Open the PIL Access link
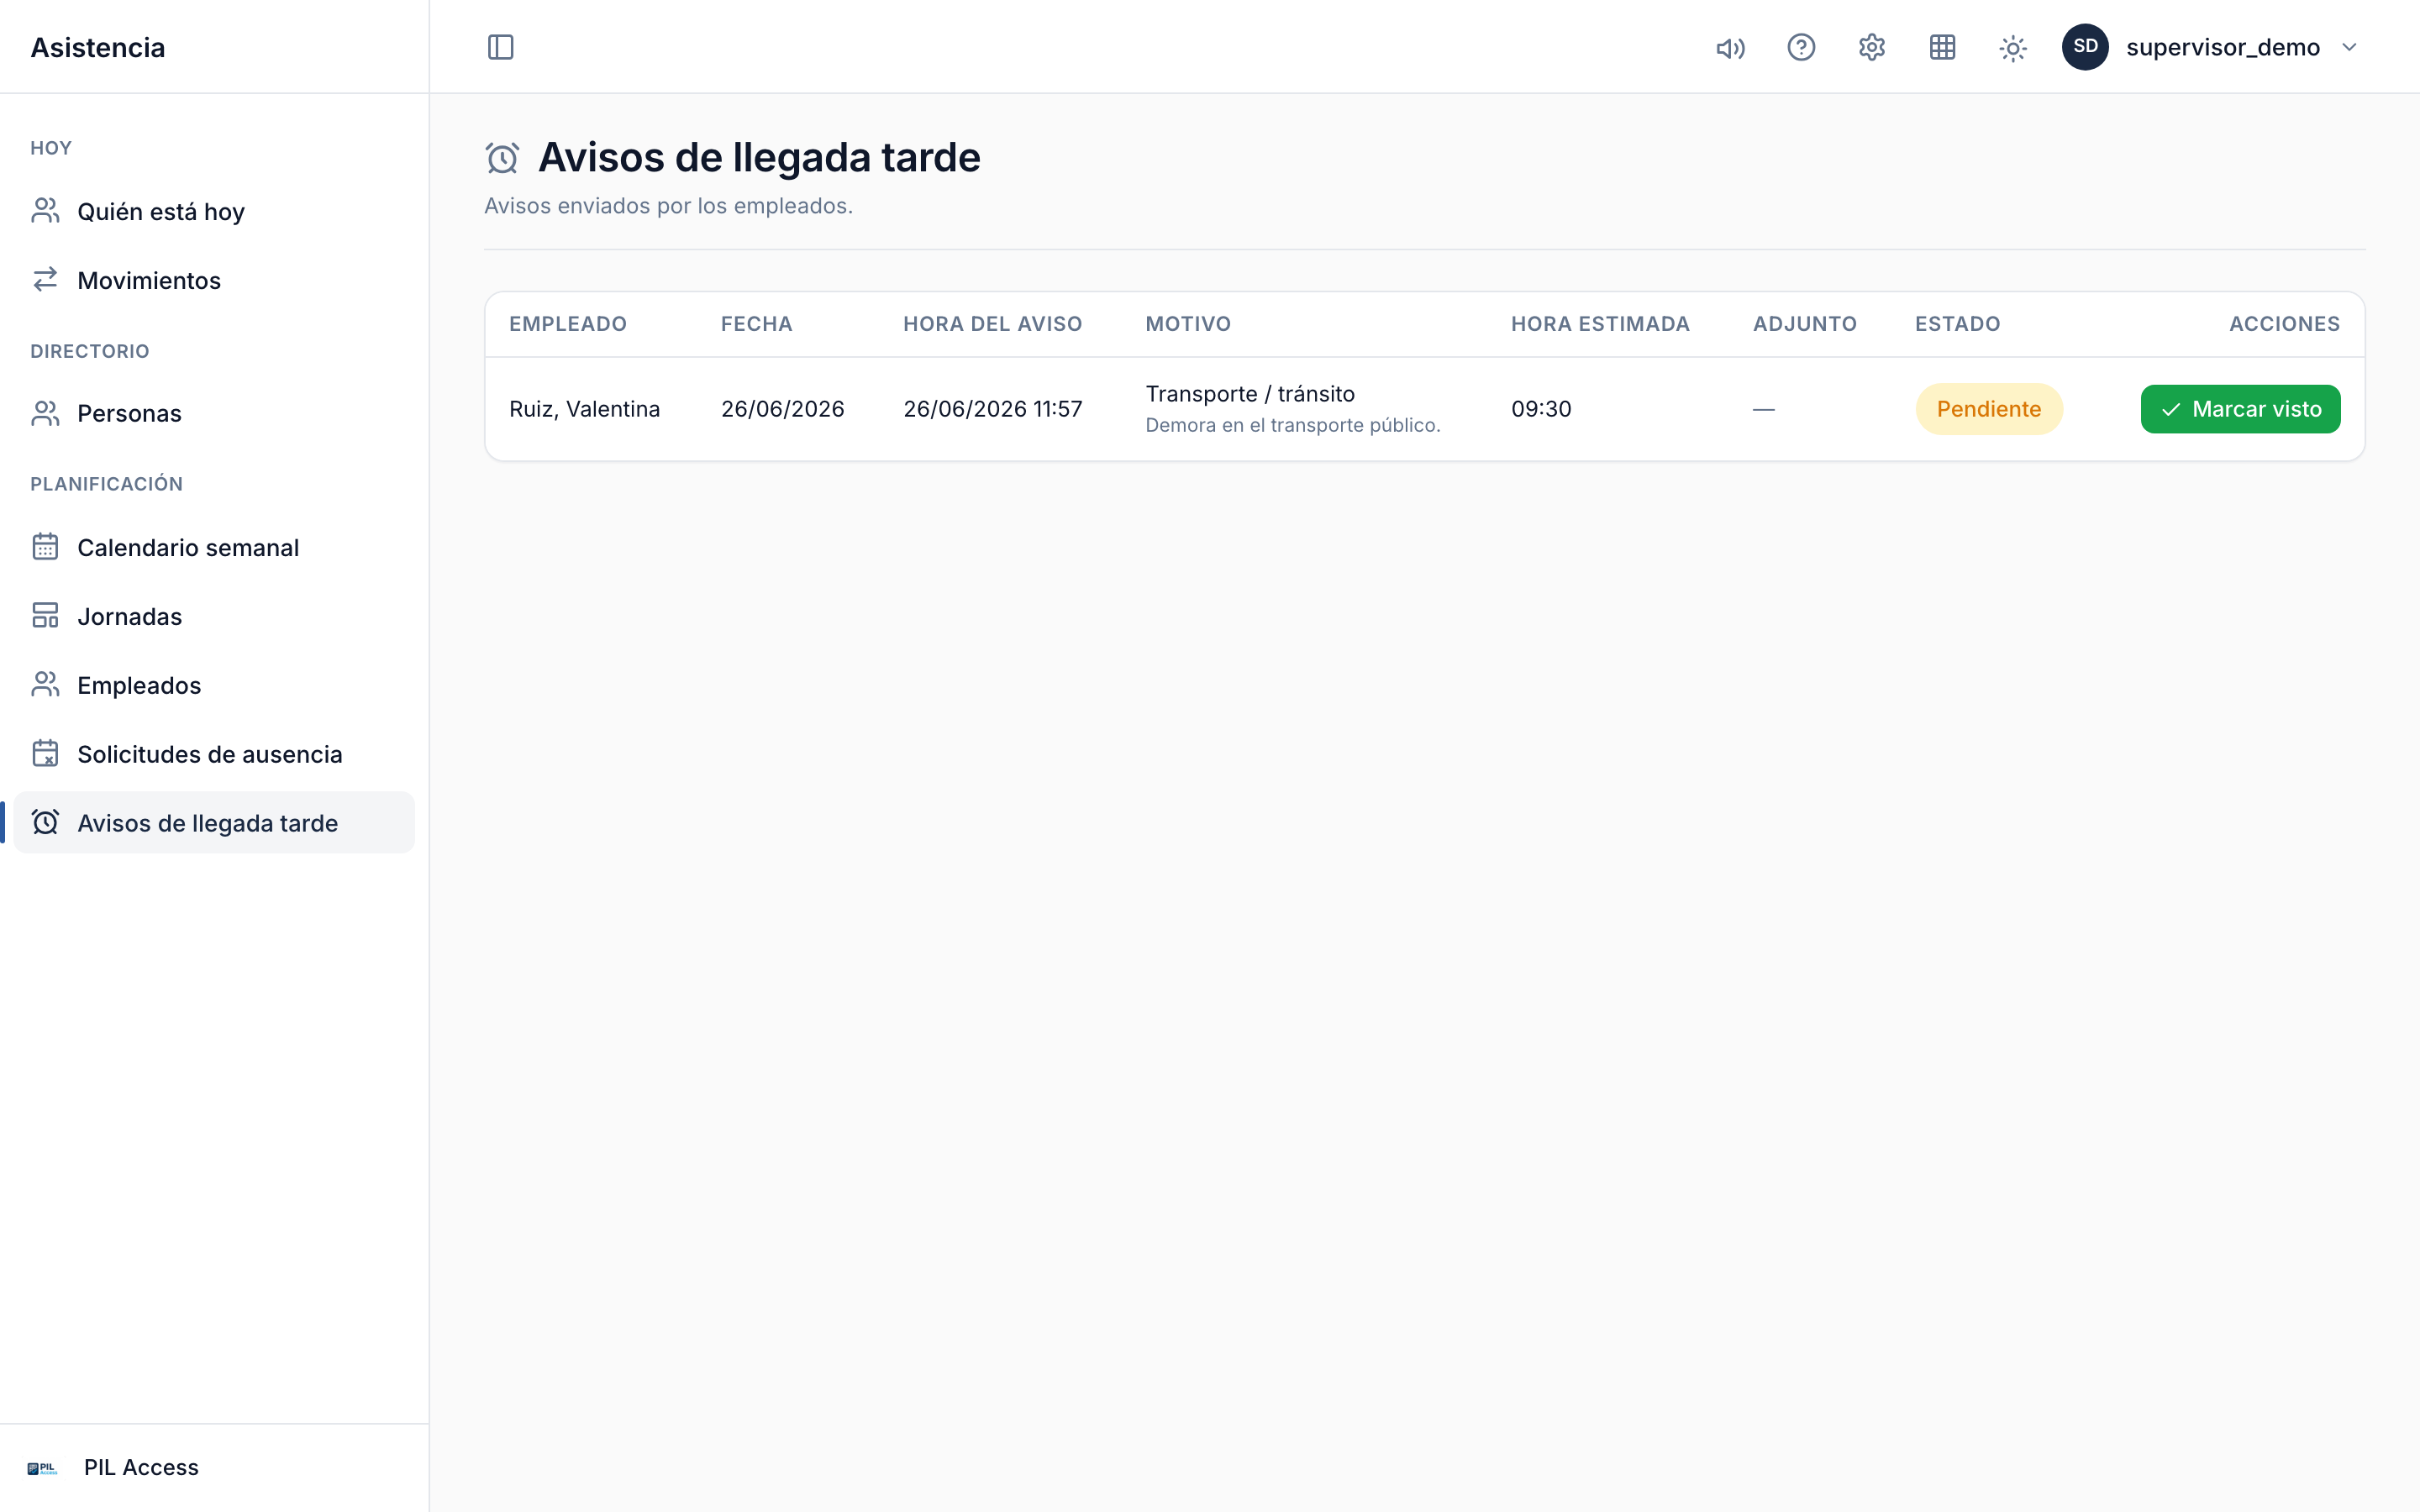Image resolution: width=2420 pixels, height=1512 pixels. pos(141,1467)
